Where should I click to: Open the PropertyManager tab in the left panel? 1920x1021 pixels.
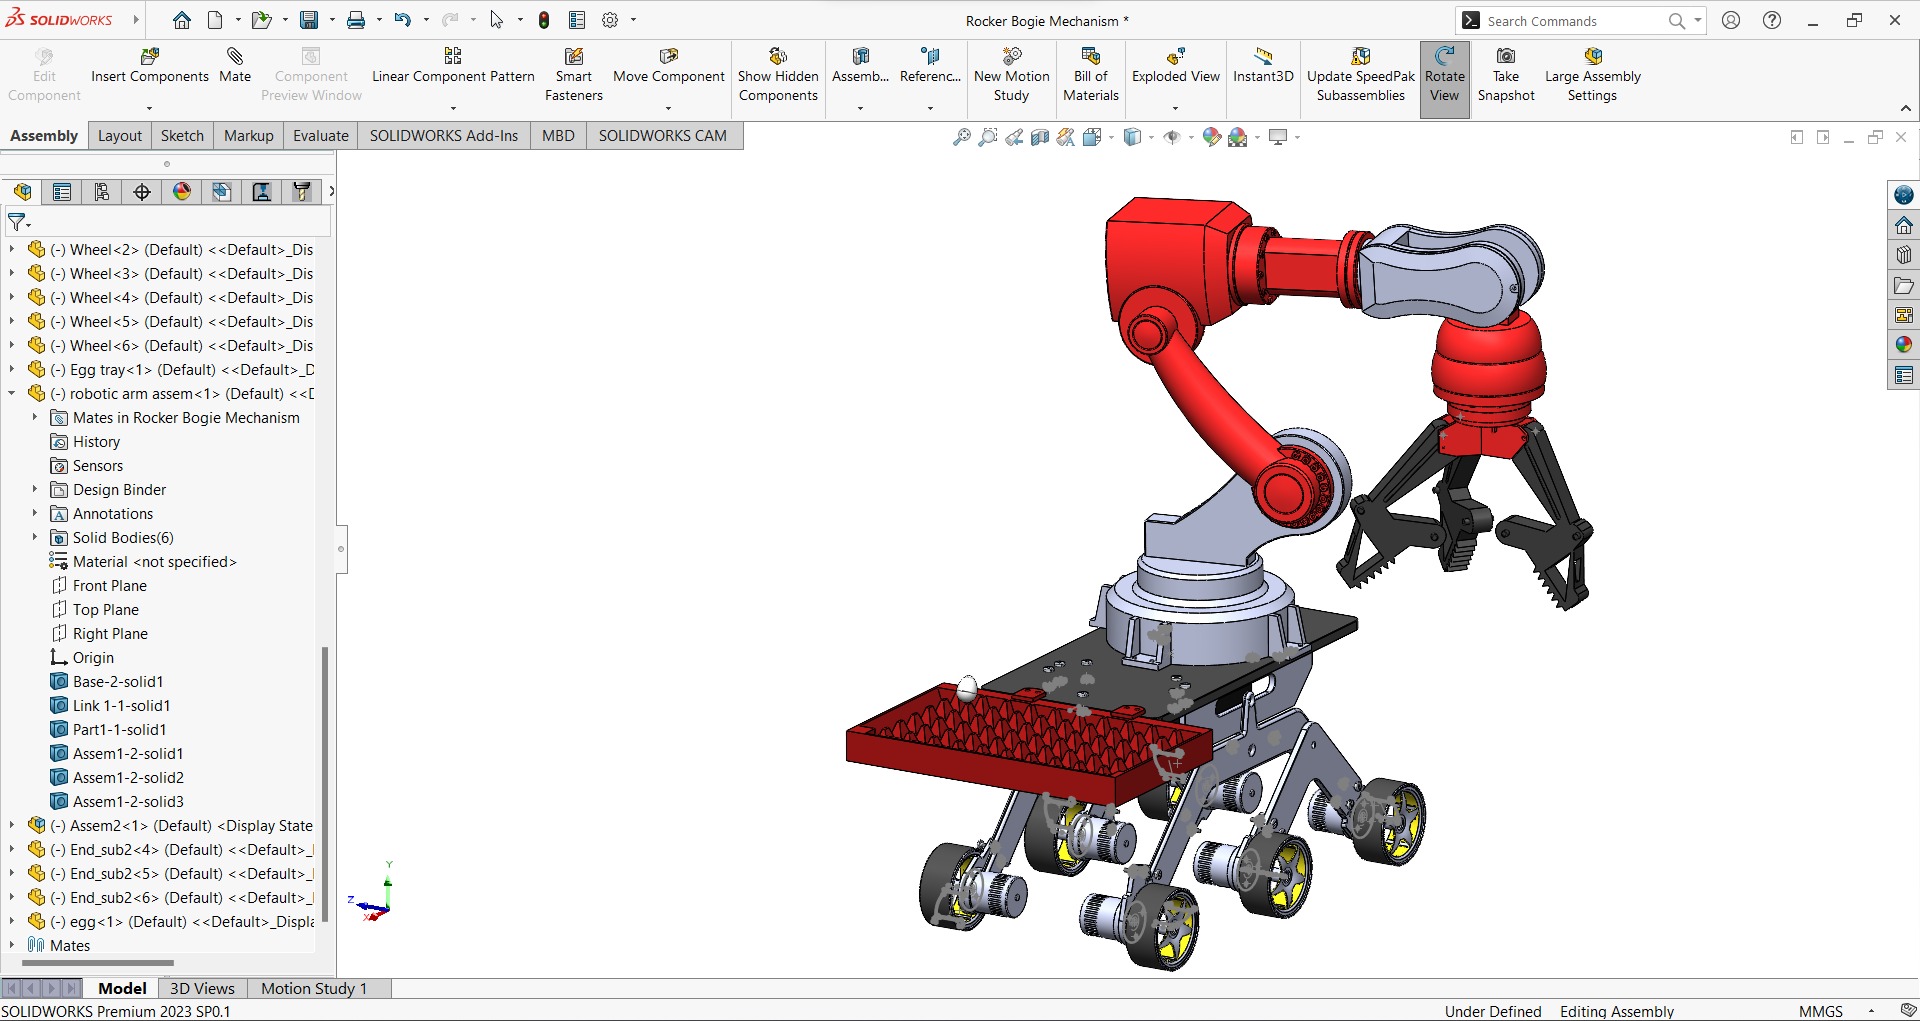[62, 192]
